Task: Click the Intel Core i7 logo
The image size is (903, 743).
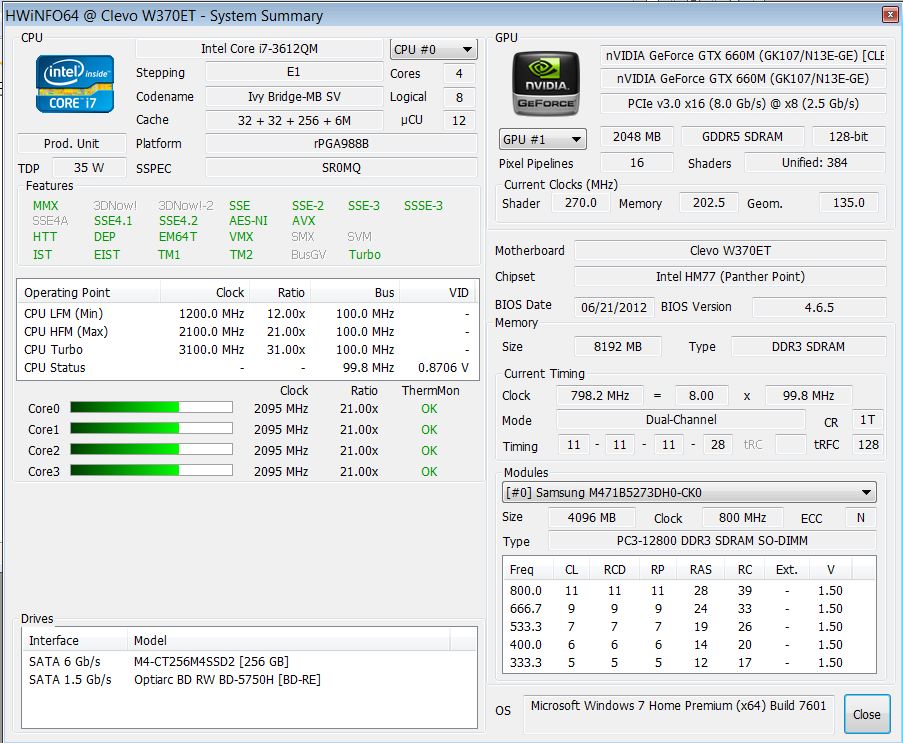Action: pyautogui.click(x=74, y=84)
